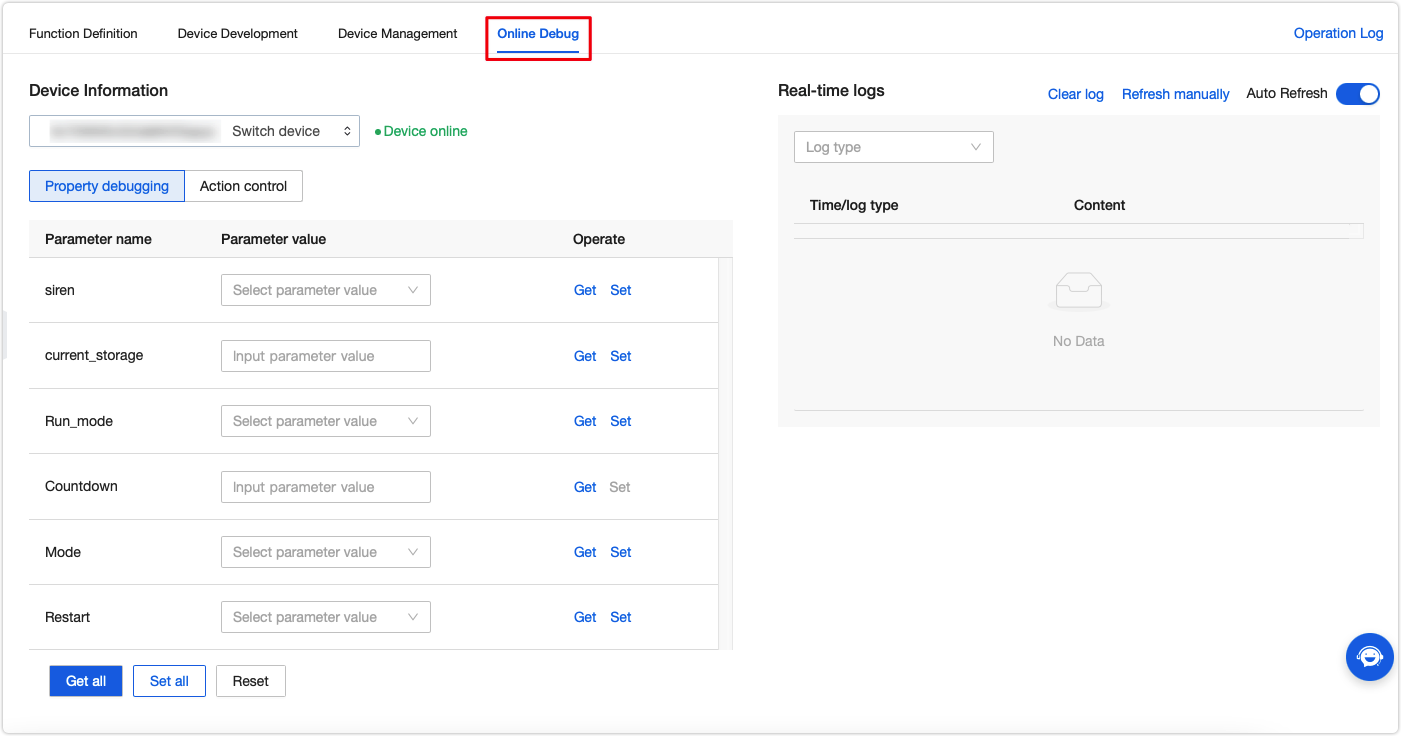Expand the Run_mode parameter value dropdown

tap(325, 421)
